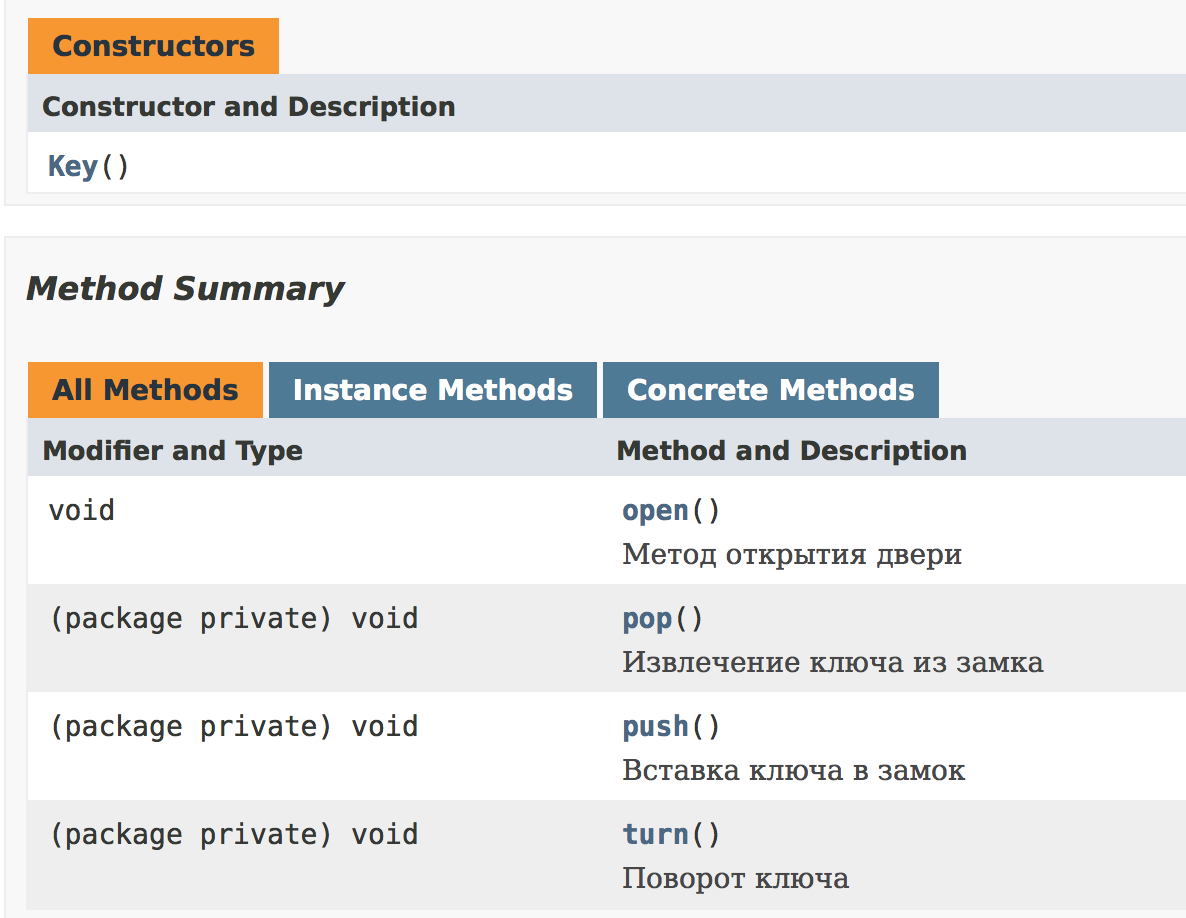
Task: Click the description 'Извлечение ключа из замка'
Action: [x=833, y=662]
